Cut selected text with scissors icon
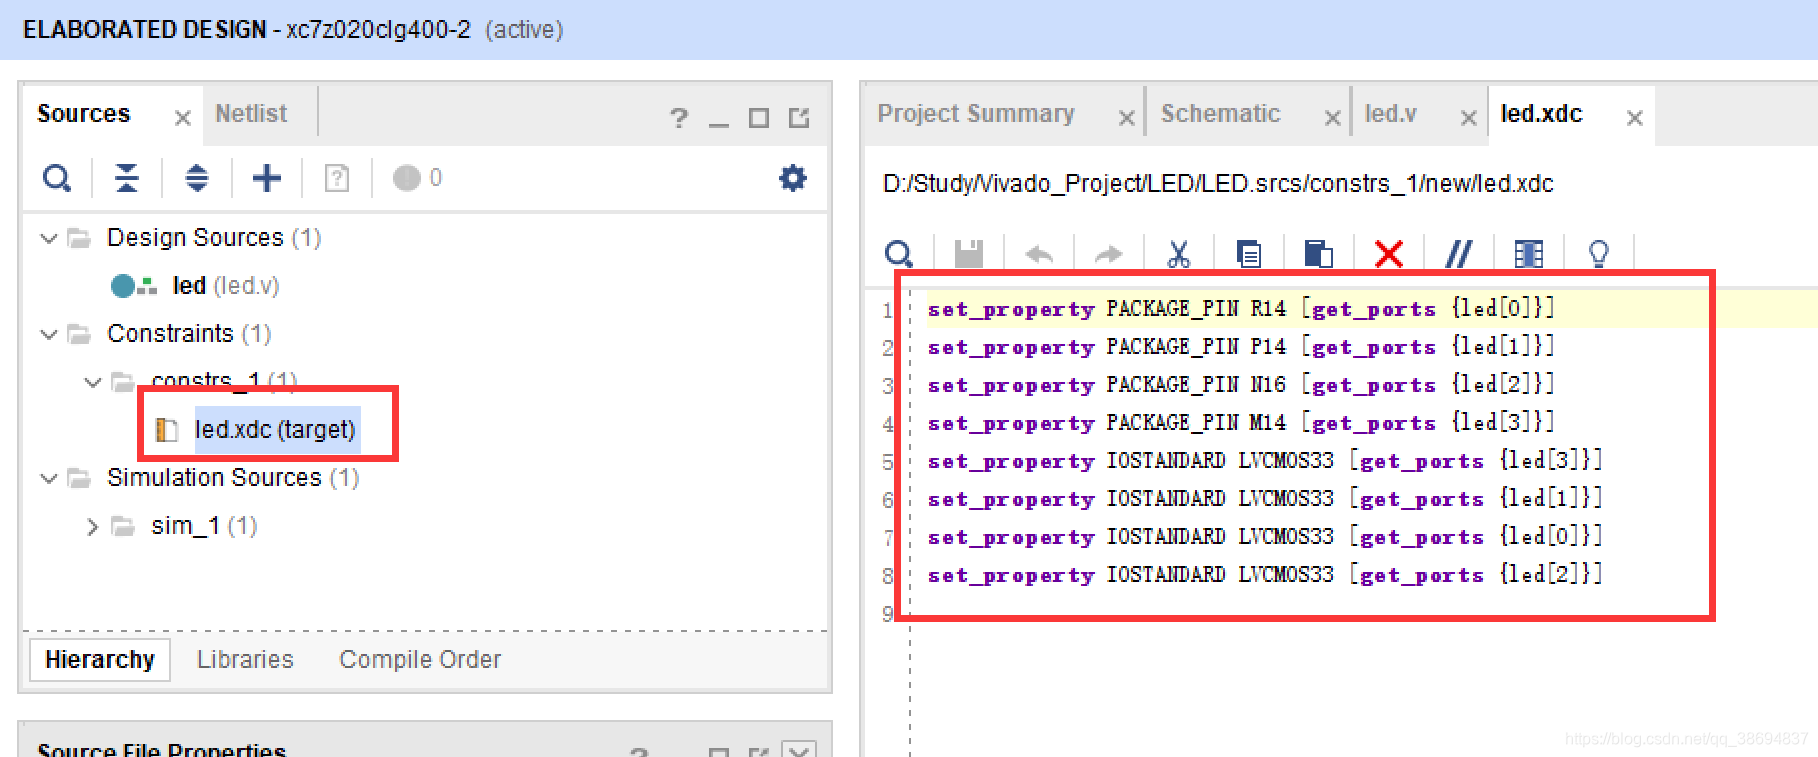Viewport: 1818px width, 757px height. tap(1179, 254)
